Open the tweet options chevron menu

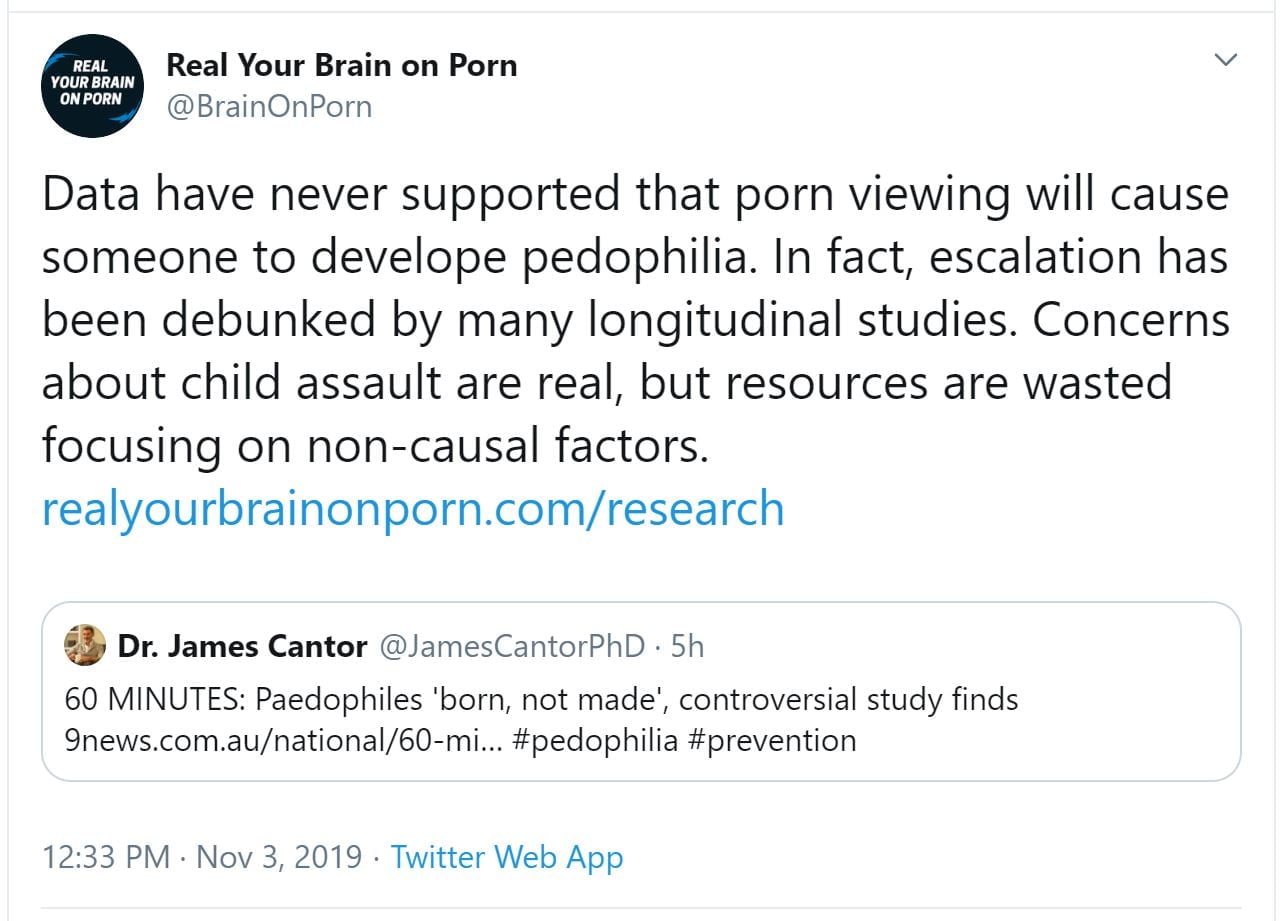1225,61
